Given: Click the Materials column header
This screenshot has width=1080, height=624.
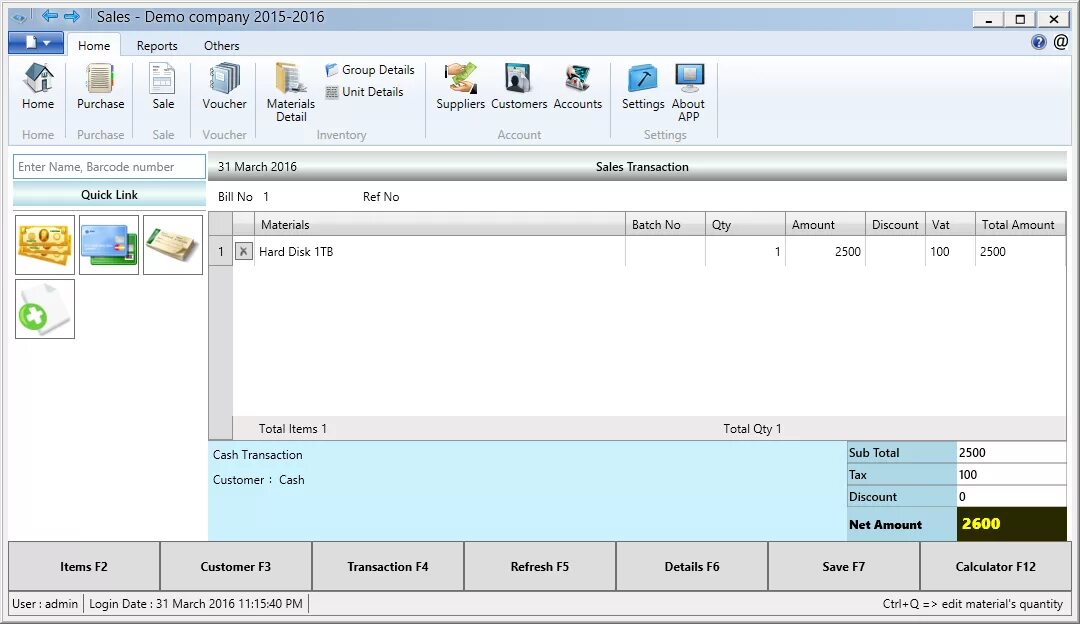Looking at the screenshot, I should (439, 225).
